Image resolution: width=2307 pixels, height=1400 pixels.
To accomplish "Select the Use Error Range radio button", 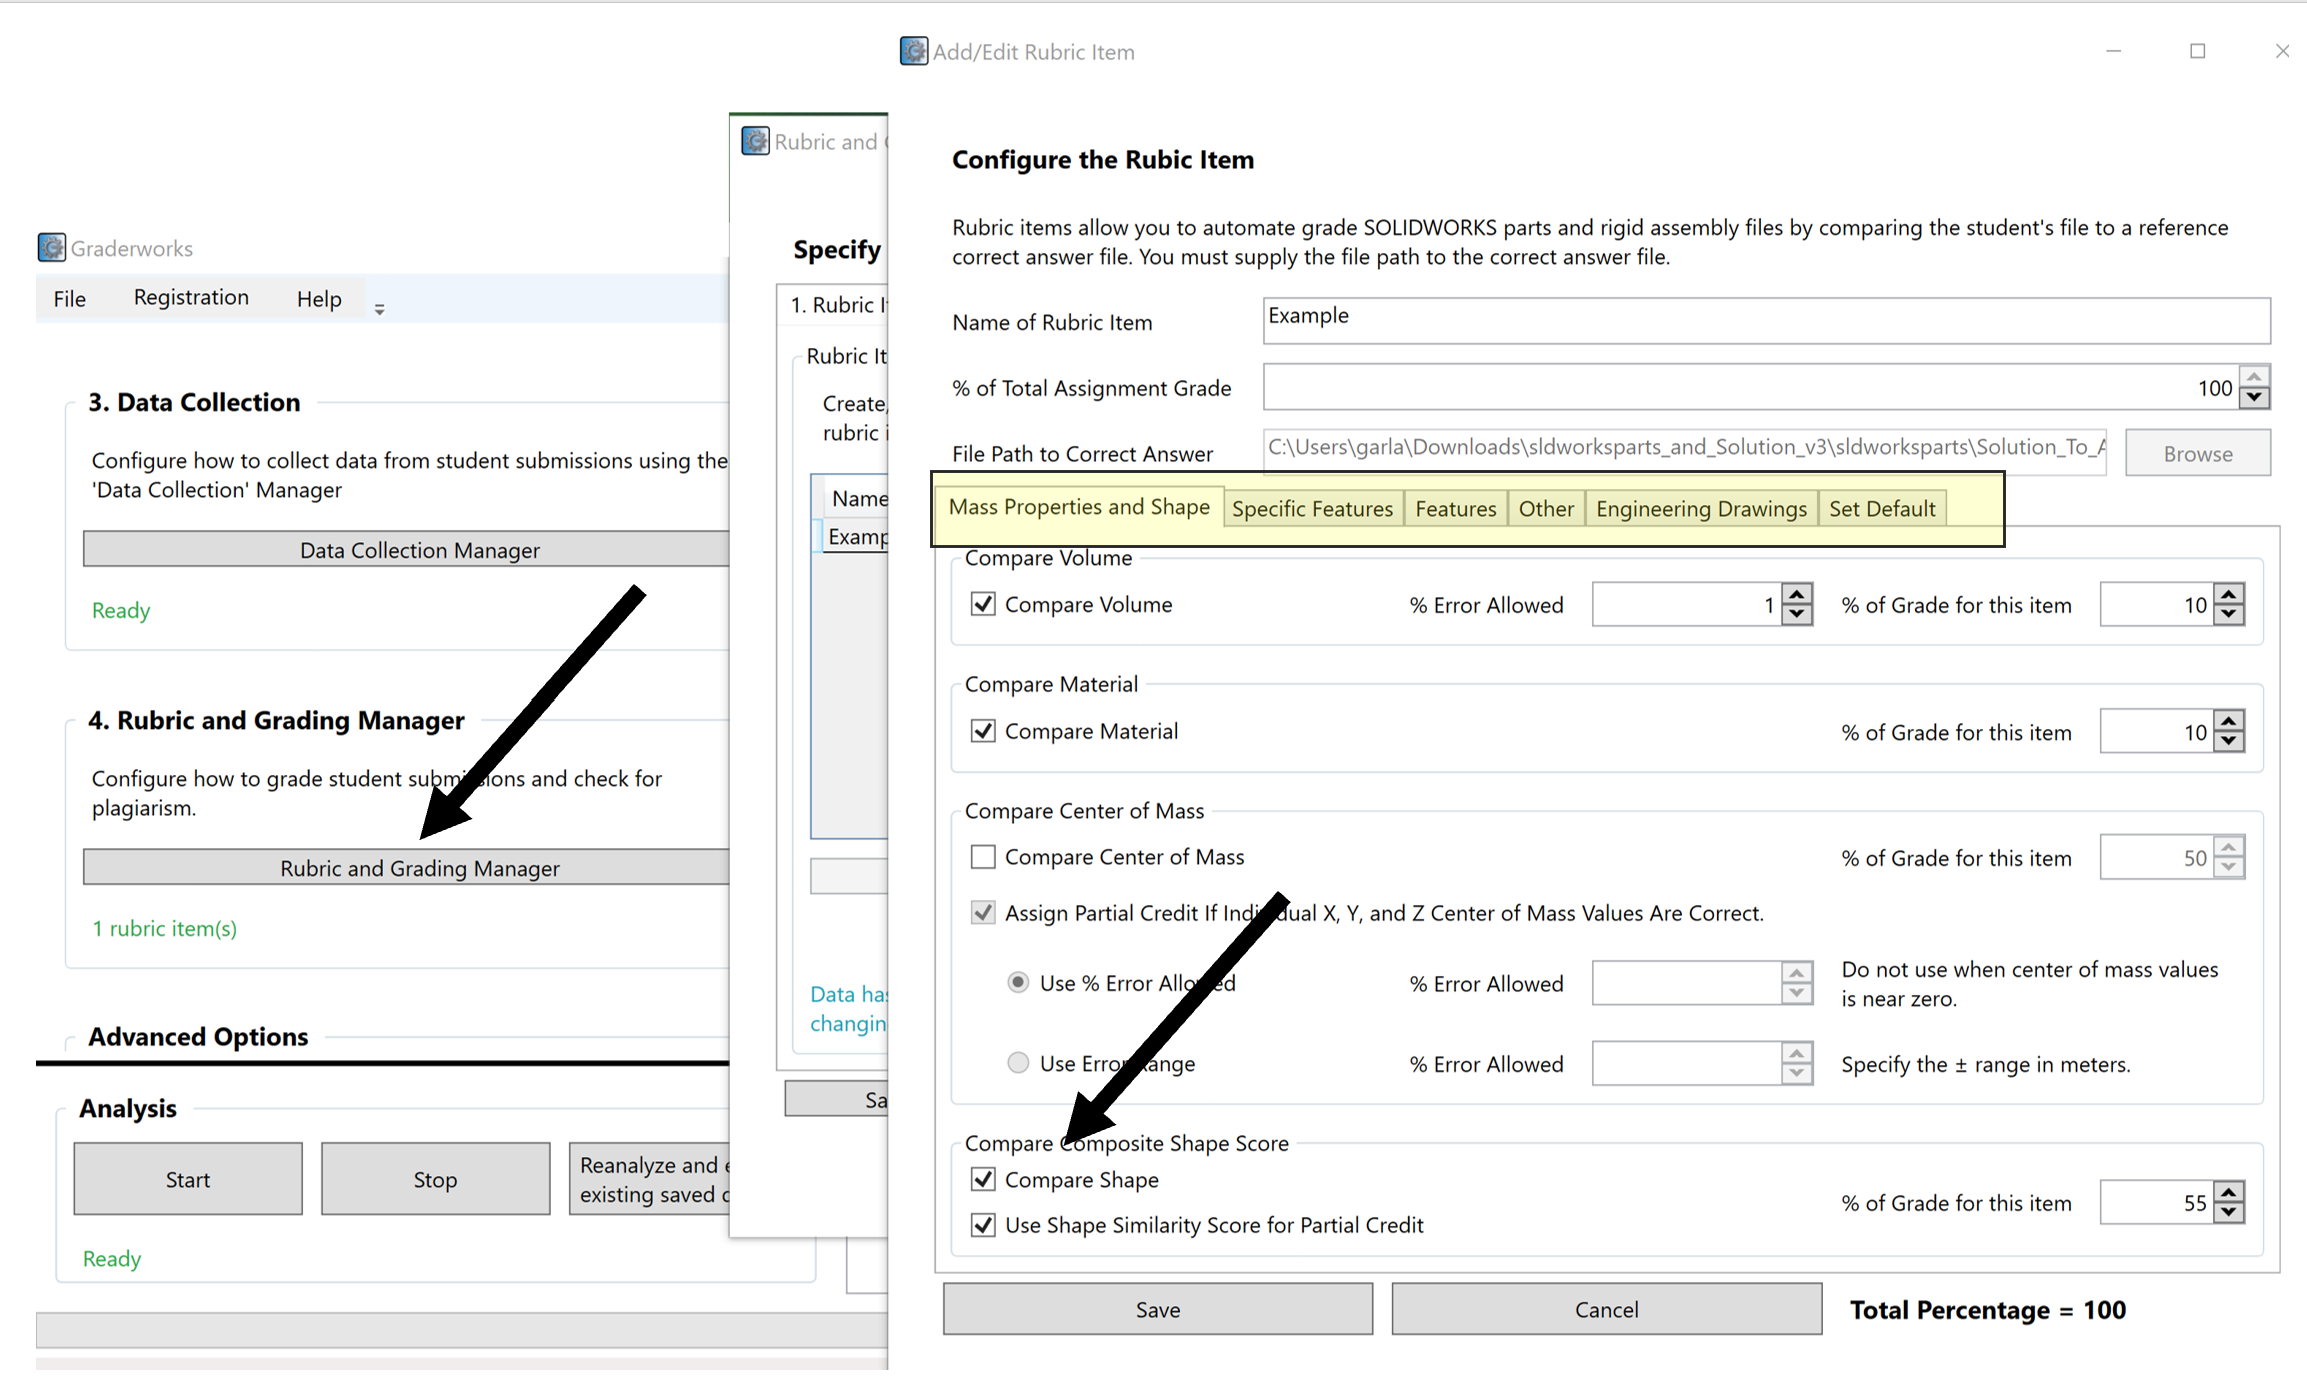I will tap(1018, 1063).
